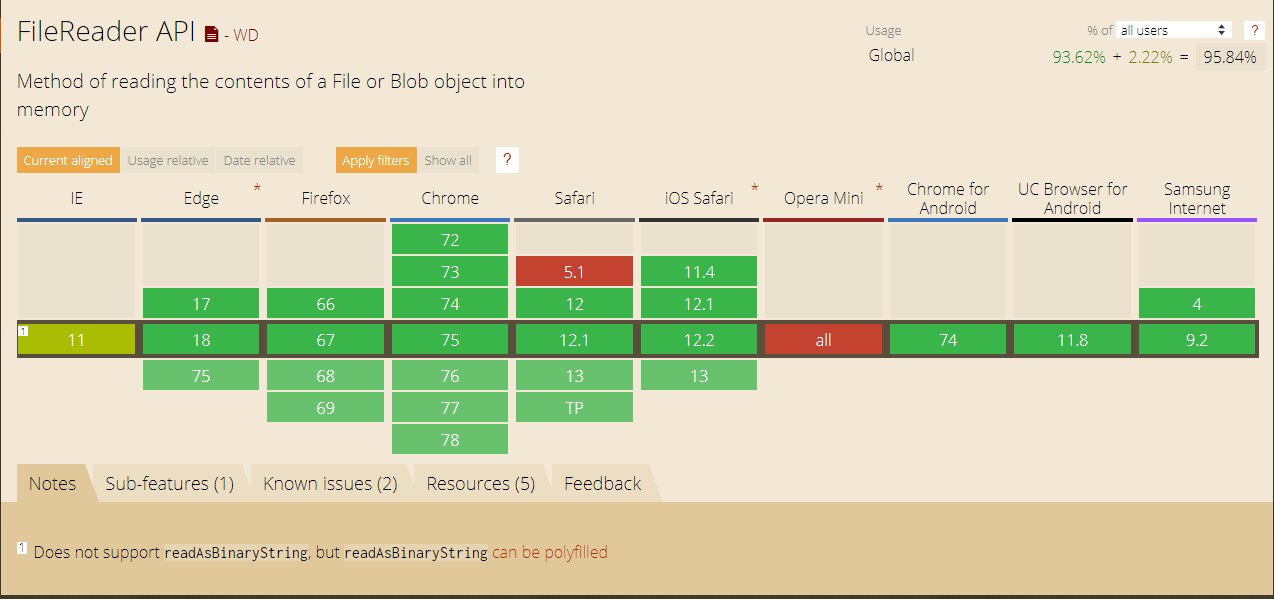Click the Safari browser header
This screenshot has width=1274, height=599.
coord(575,198)
